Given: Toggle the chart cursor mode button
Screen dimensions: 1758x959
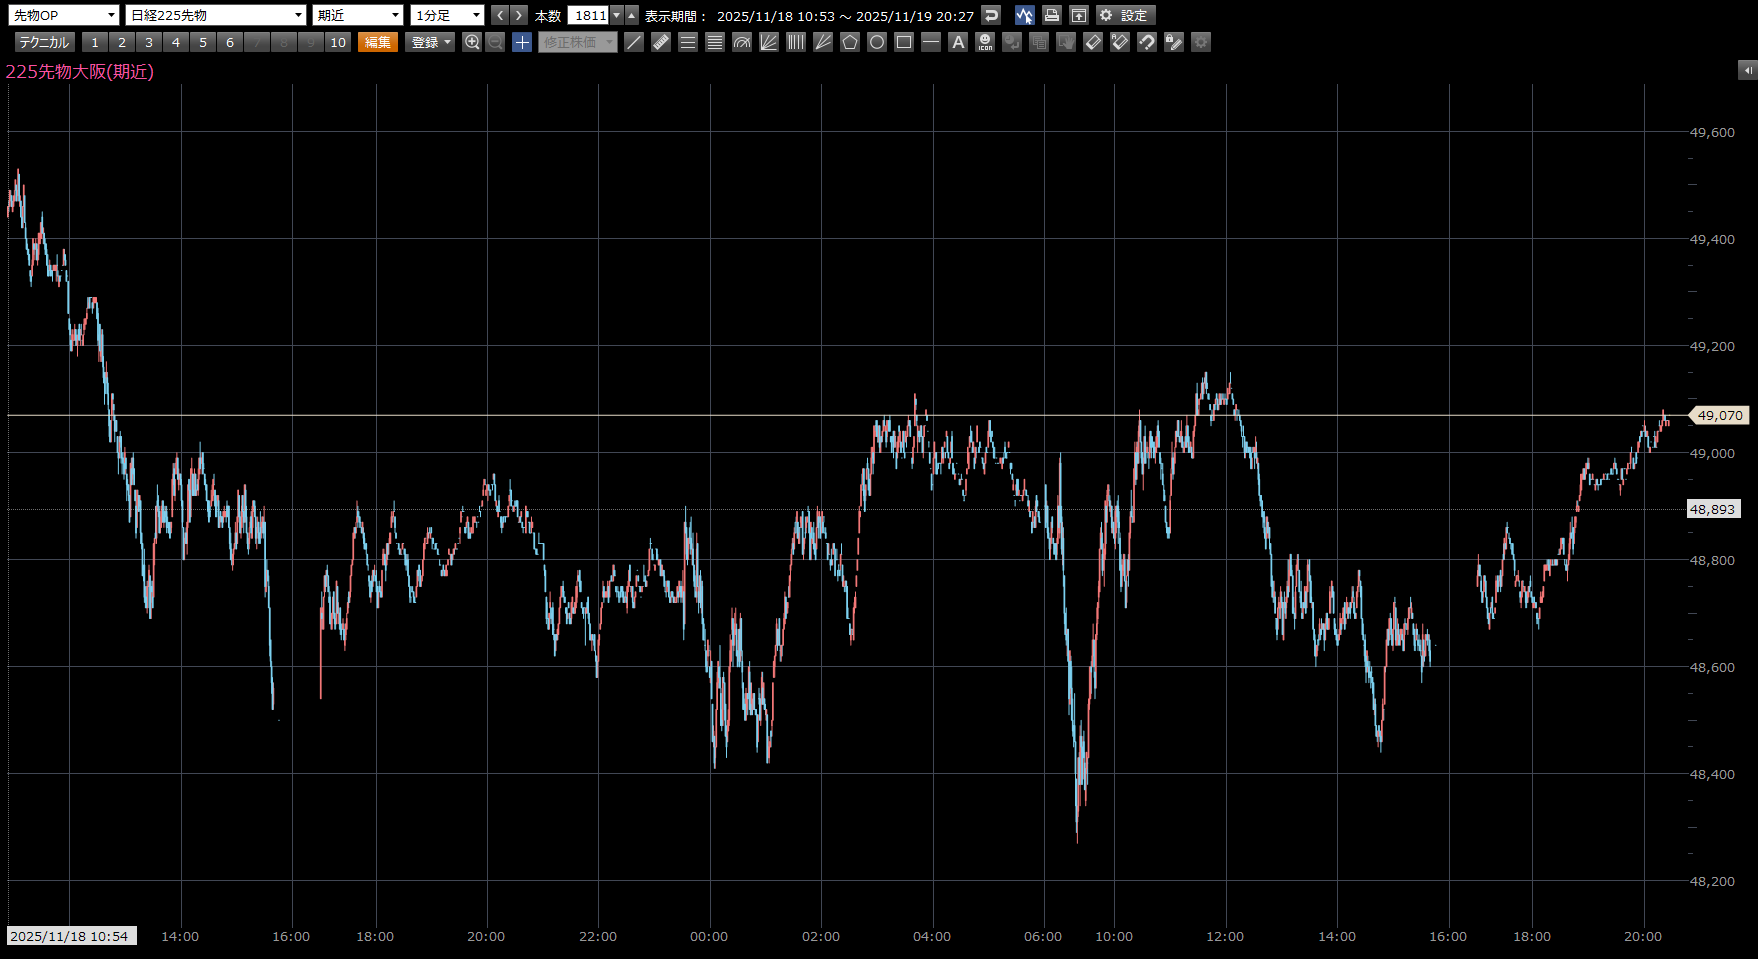Looking at the screenshot, I should (1024, 15).
